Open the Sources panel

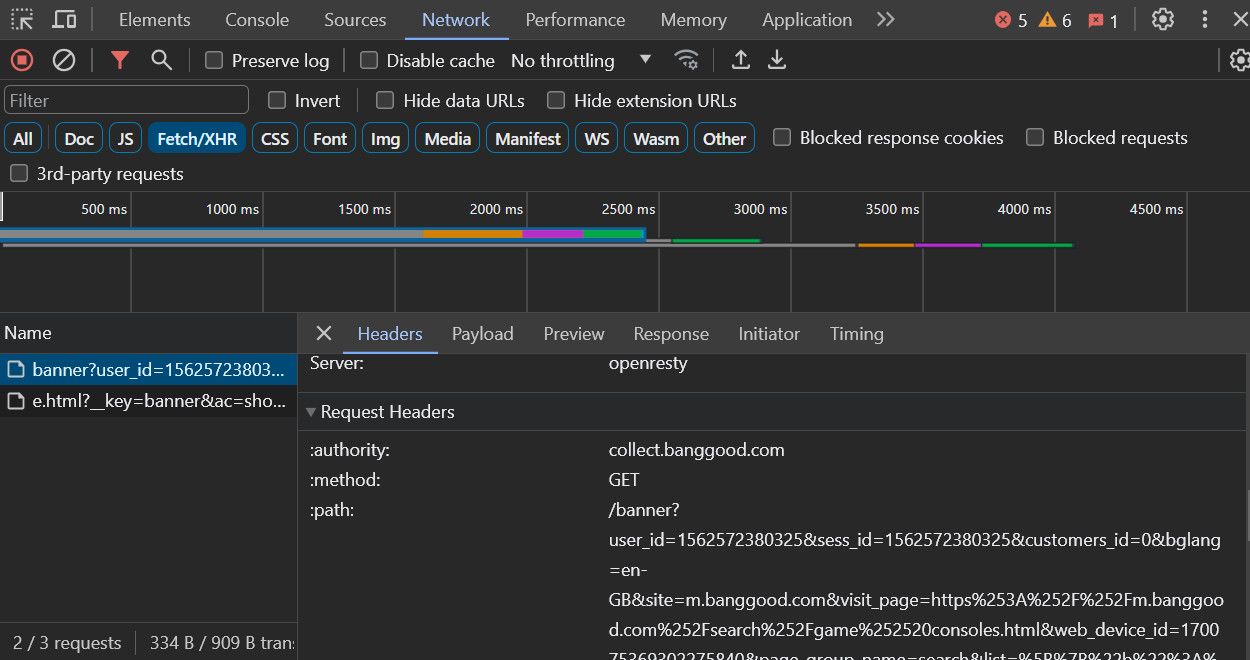(x=355, y=20)
